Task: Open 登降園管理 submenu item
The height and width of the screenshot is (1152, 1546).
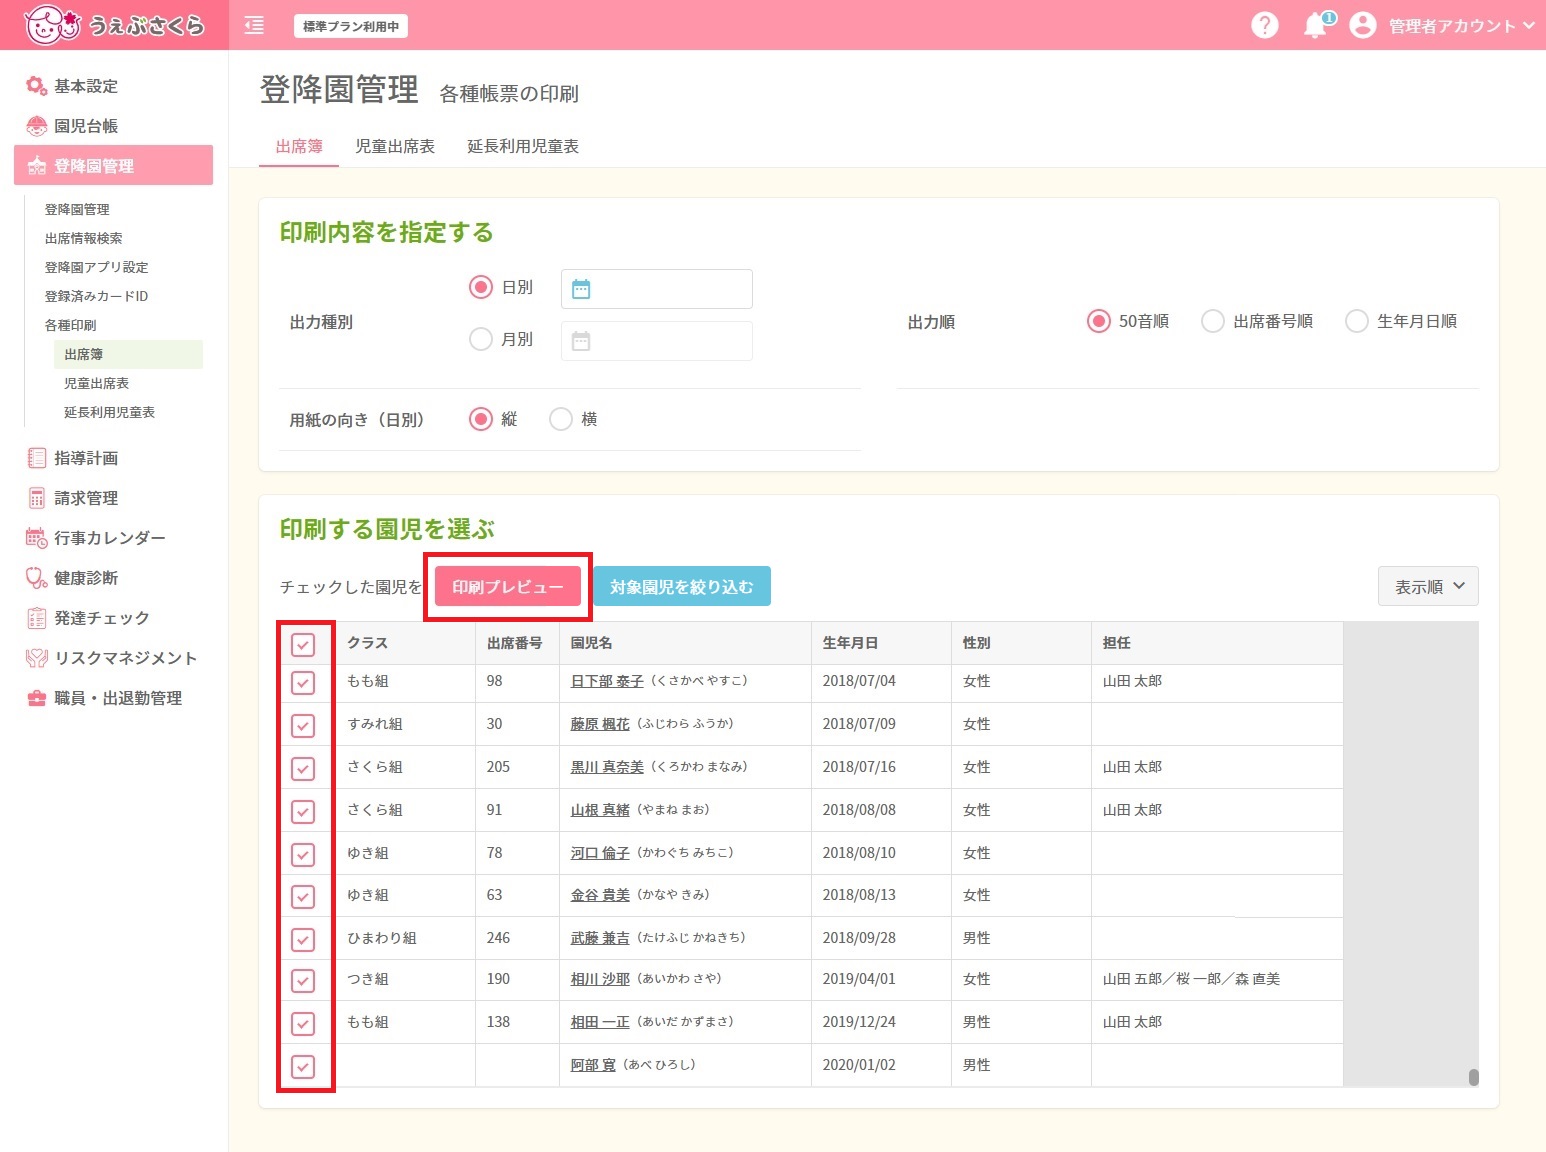Action: point(77,209)
